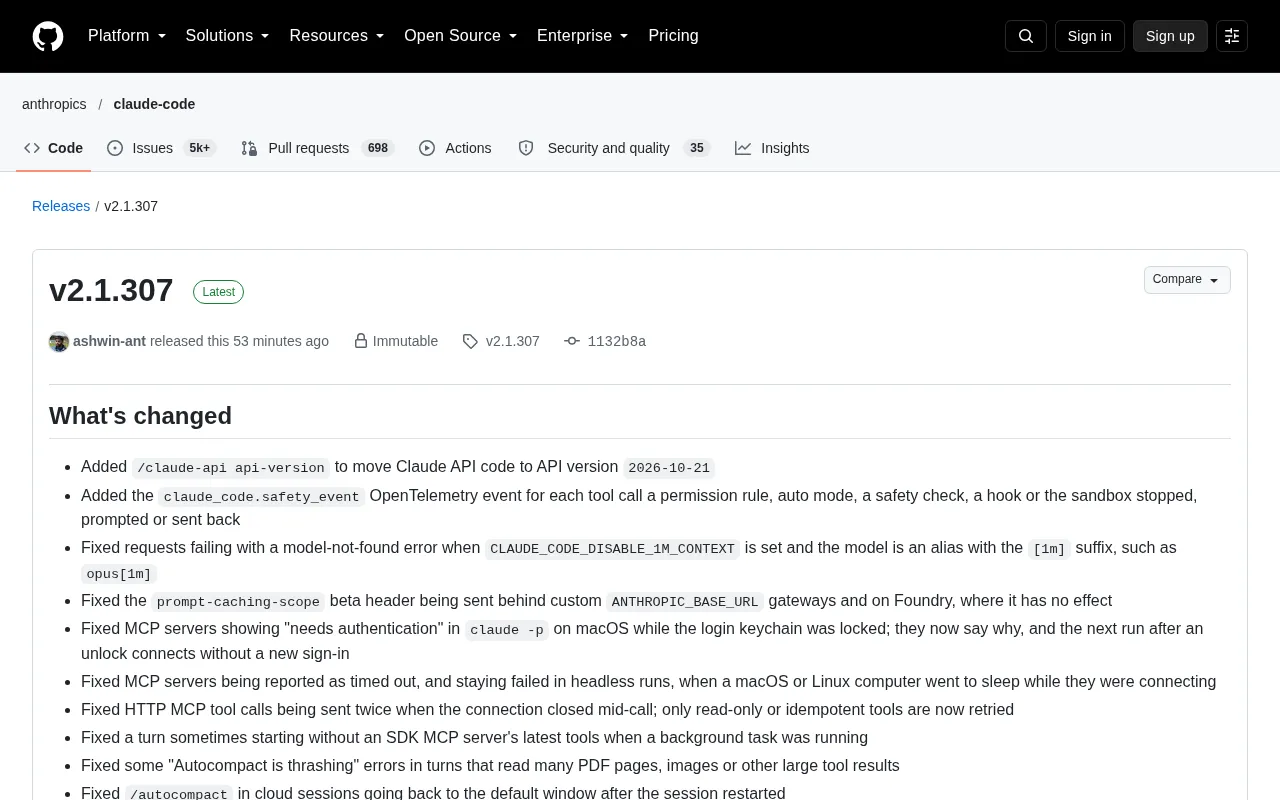Click the Sign up button
The height and width of the screenshot is (800, 1280).
[x=1170, y=36]
